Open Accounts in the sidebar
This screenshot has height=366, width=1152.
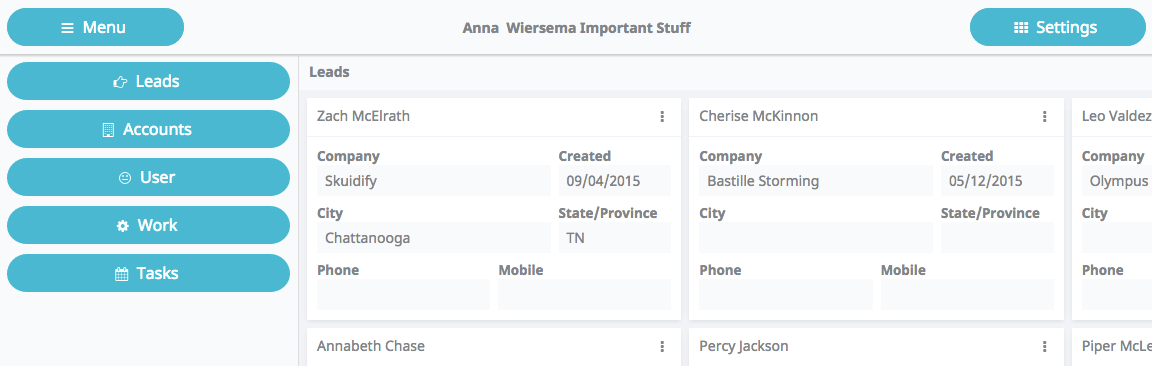click(x=148, y=129)
